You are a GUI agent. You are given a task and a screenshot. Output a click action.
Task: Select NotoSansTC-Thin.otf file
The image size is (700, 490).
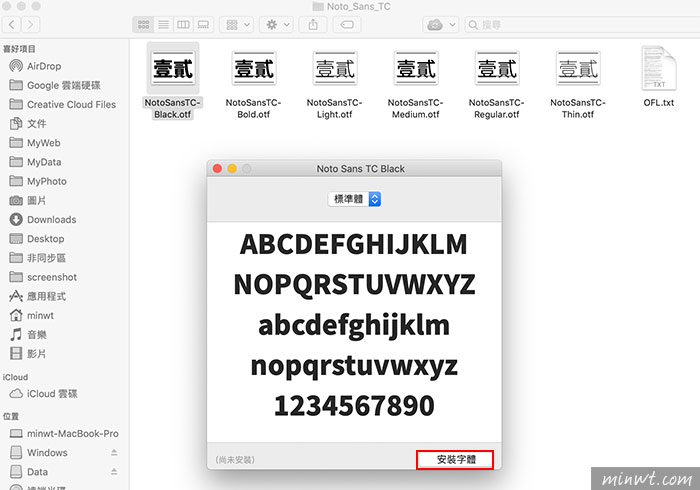[578, 85]
